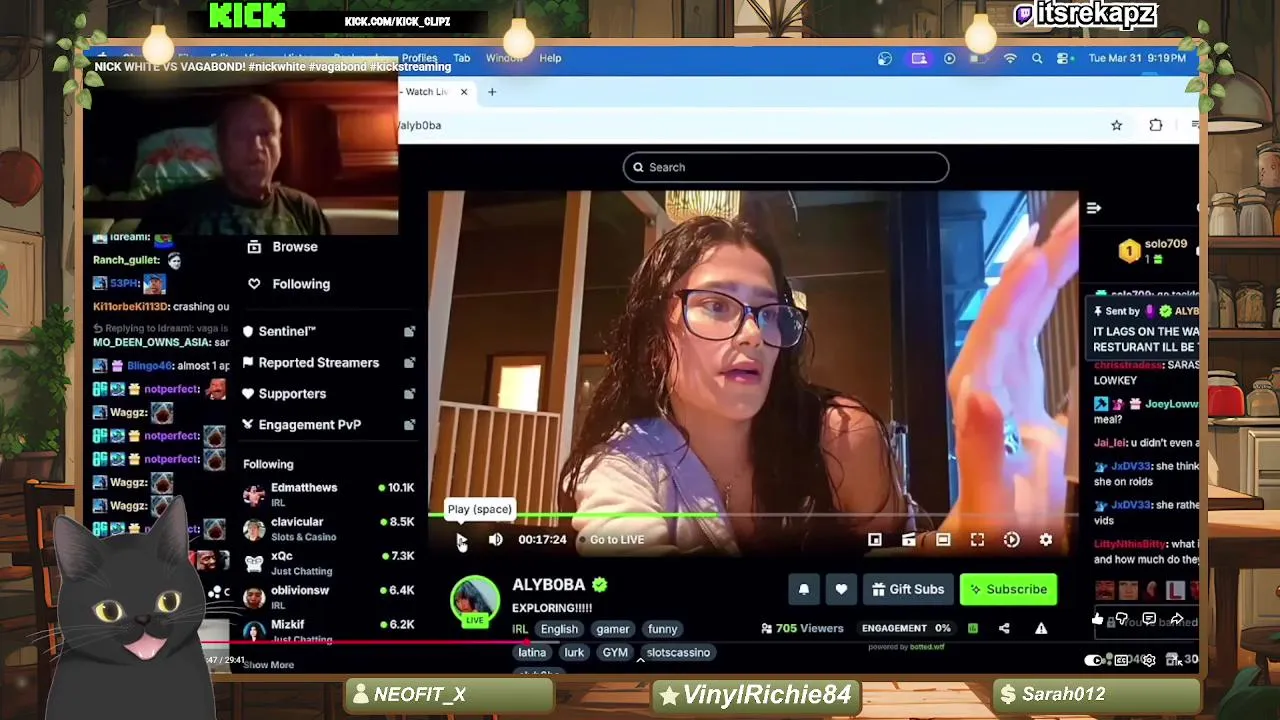This screenshot has height=720, width=1280.
Task: Open the Profiles menu in menu bar
Action: [419, 58]
